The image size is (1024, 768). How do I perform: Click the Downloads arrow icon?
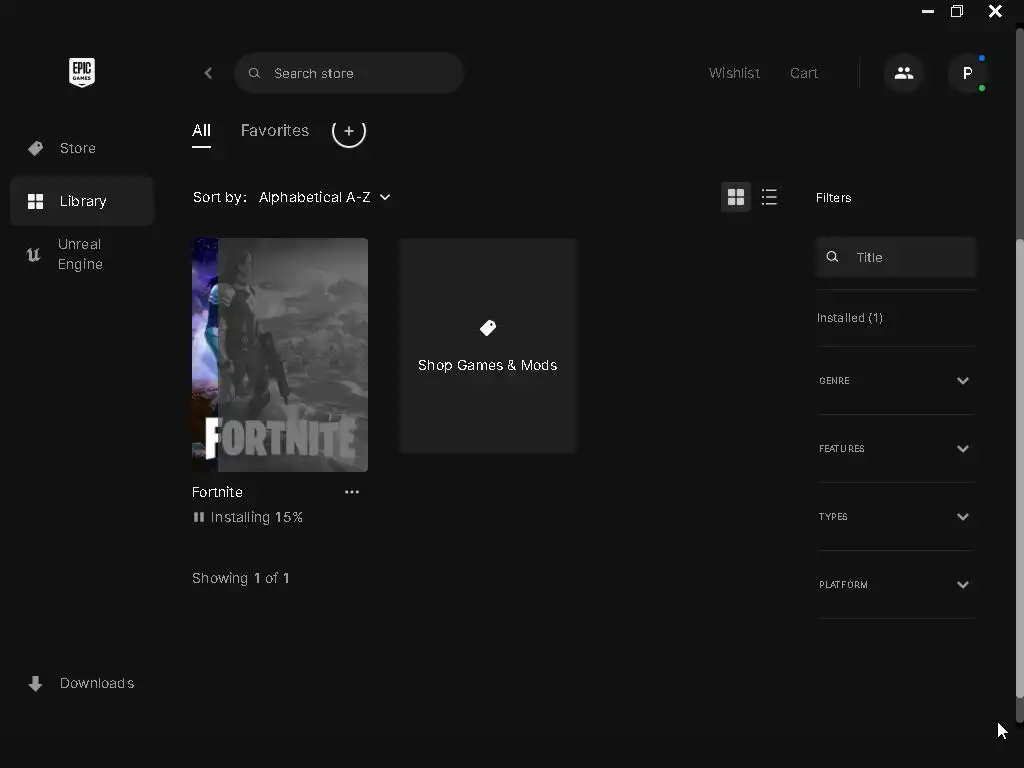[35, 683]
